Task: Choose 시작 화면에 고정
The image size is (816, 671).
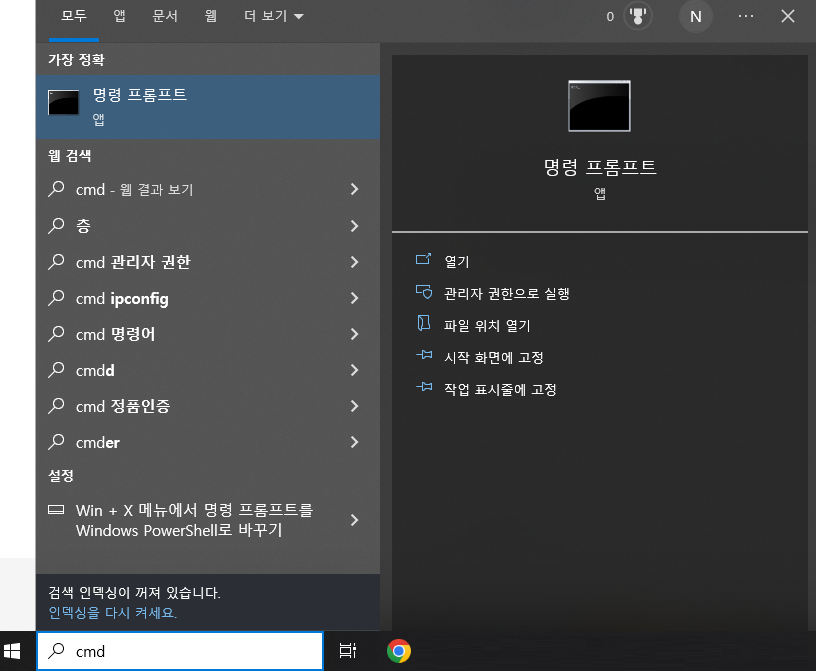Action: [494, 357]
